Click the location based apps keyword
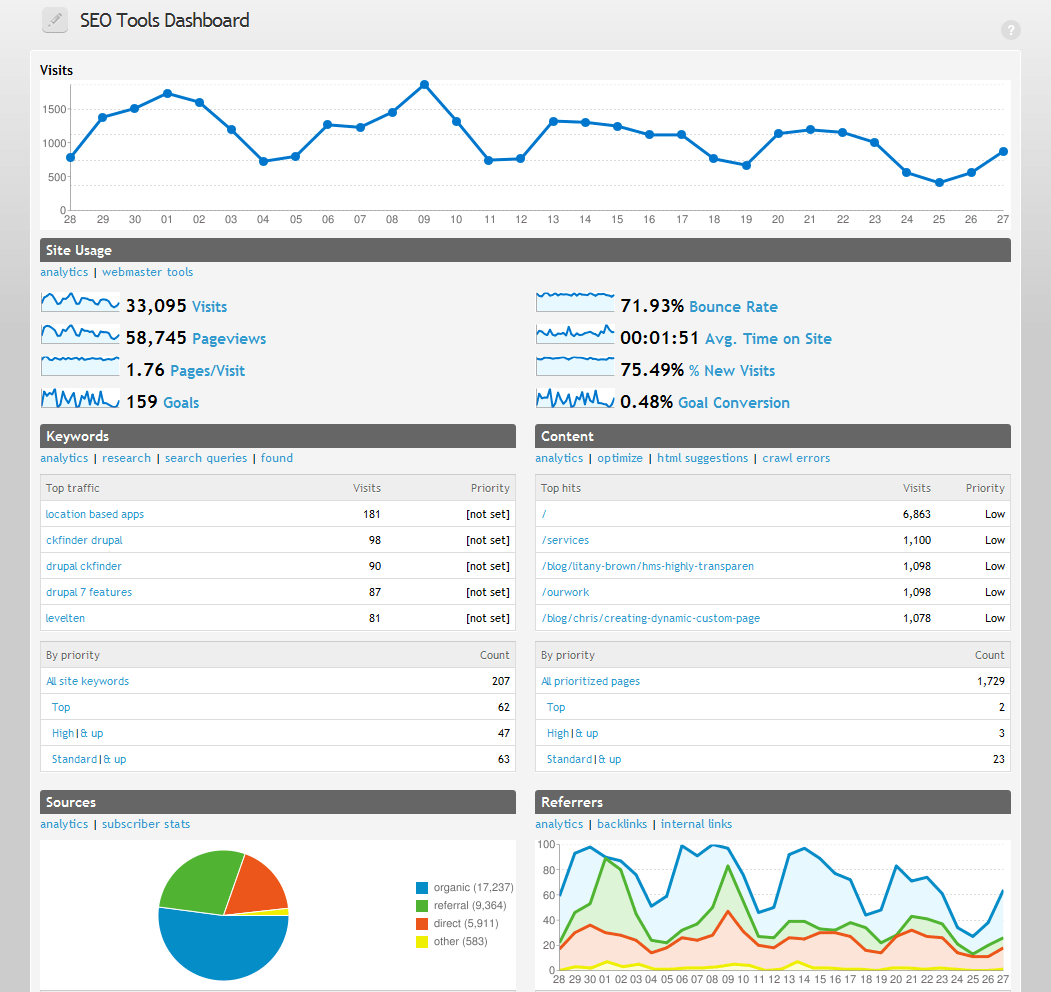Screen dimensions: 1051x992 (x=94, y=513)
